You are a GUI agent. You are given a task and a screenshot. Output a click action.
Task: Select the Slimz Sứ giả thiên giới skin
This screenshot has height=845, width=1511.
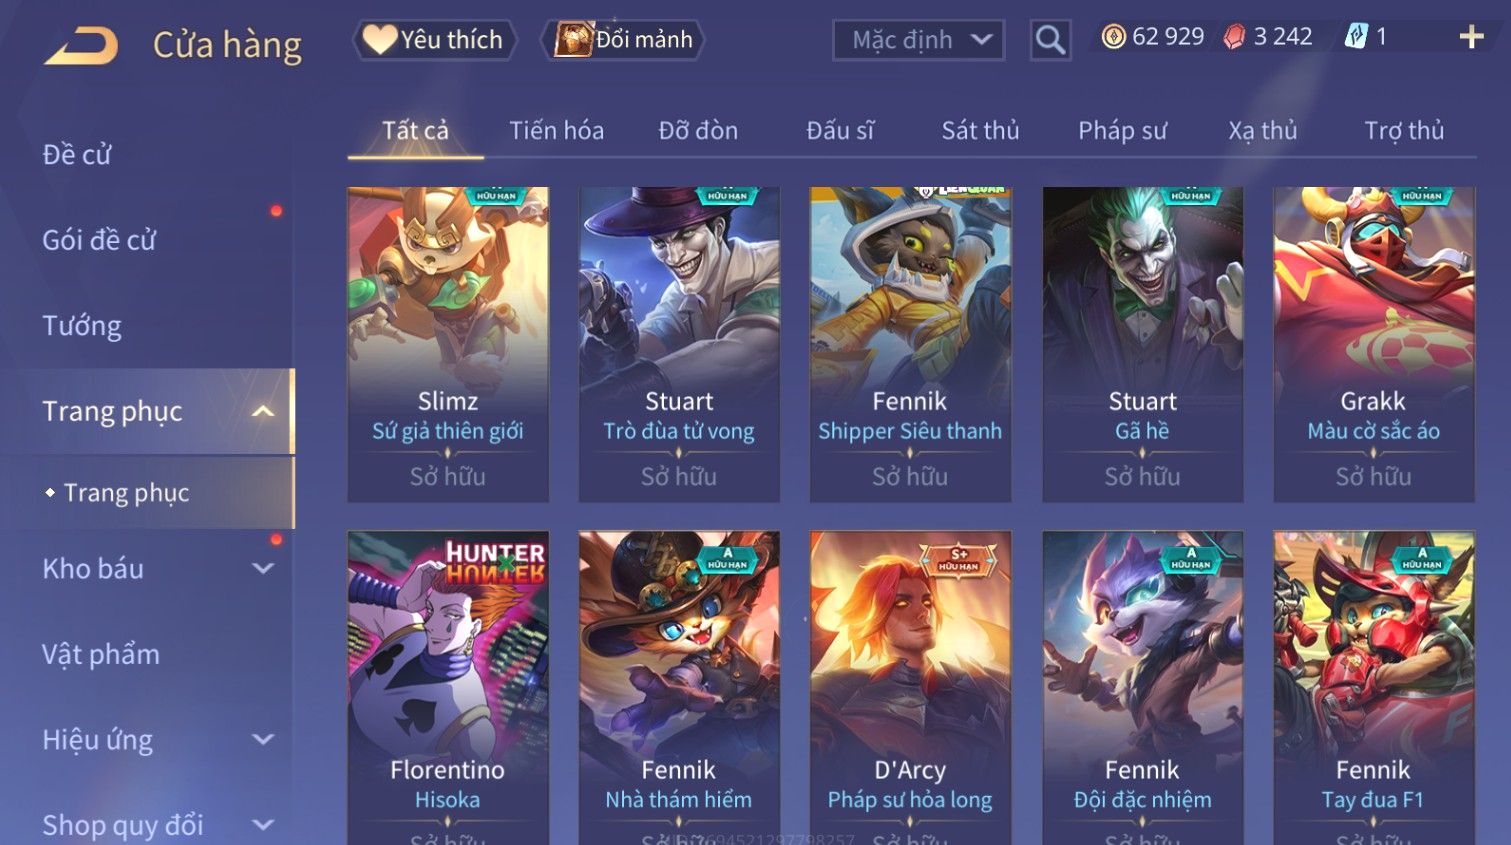point(448,344)
